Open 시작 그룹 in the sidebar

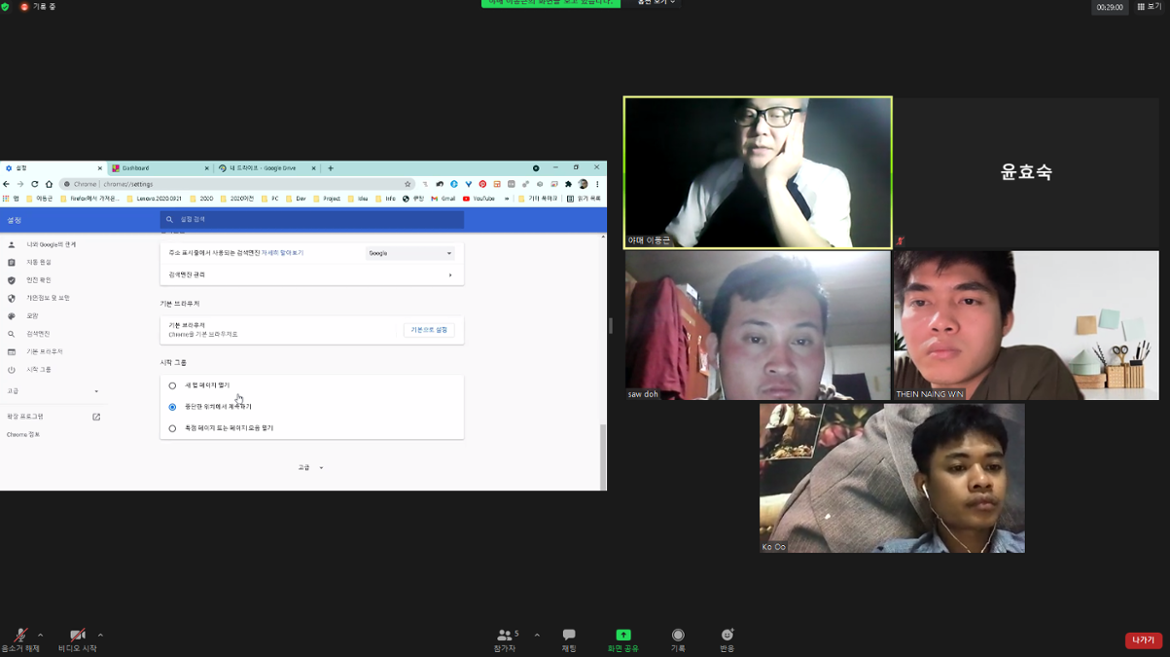(39, 370)
